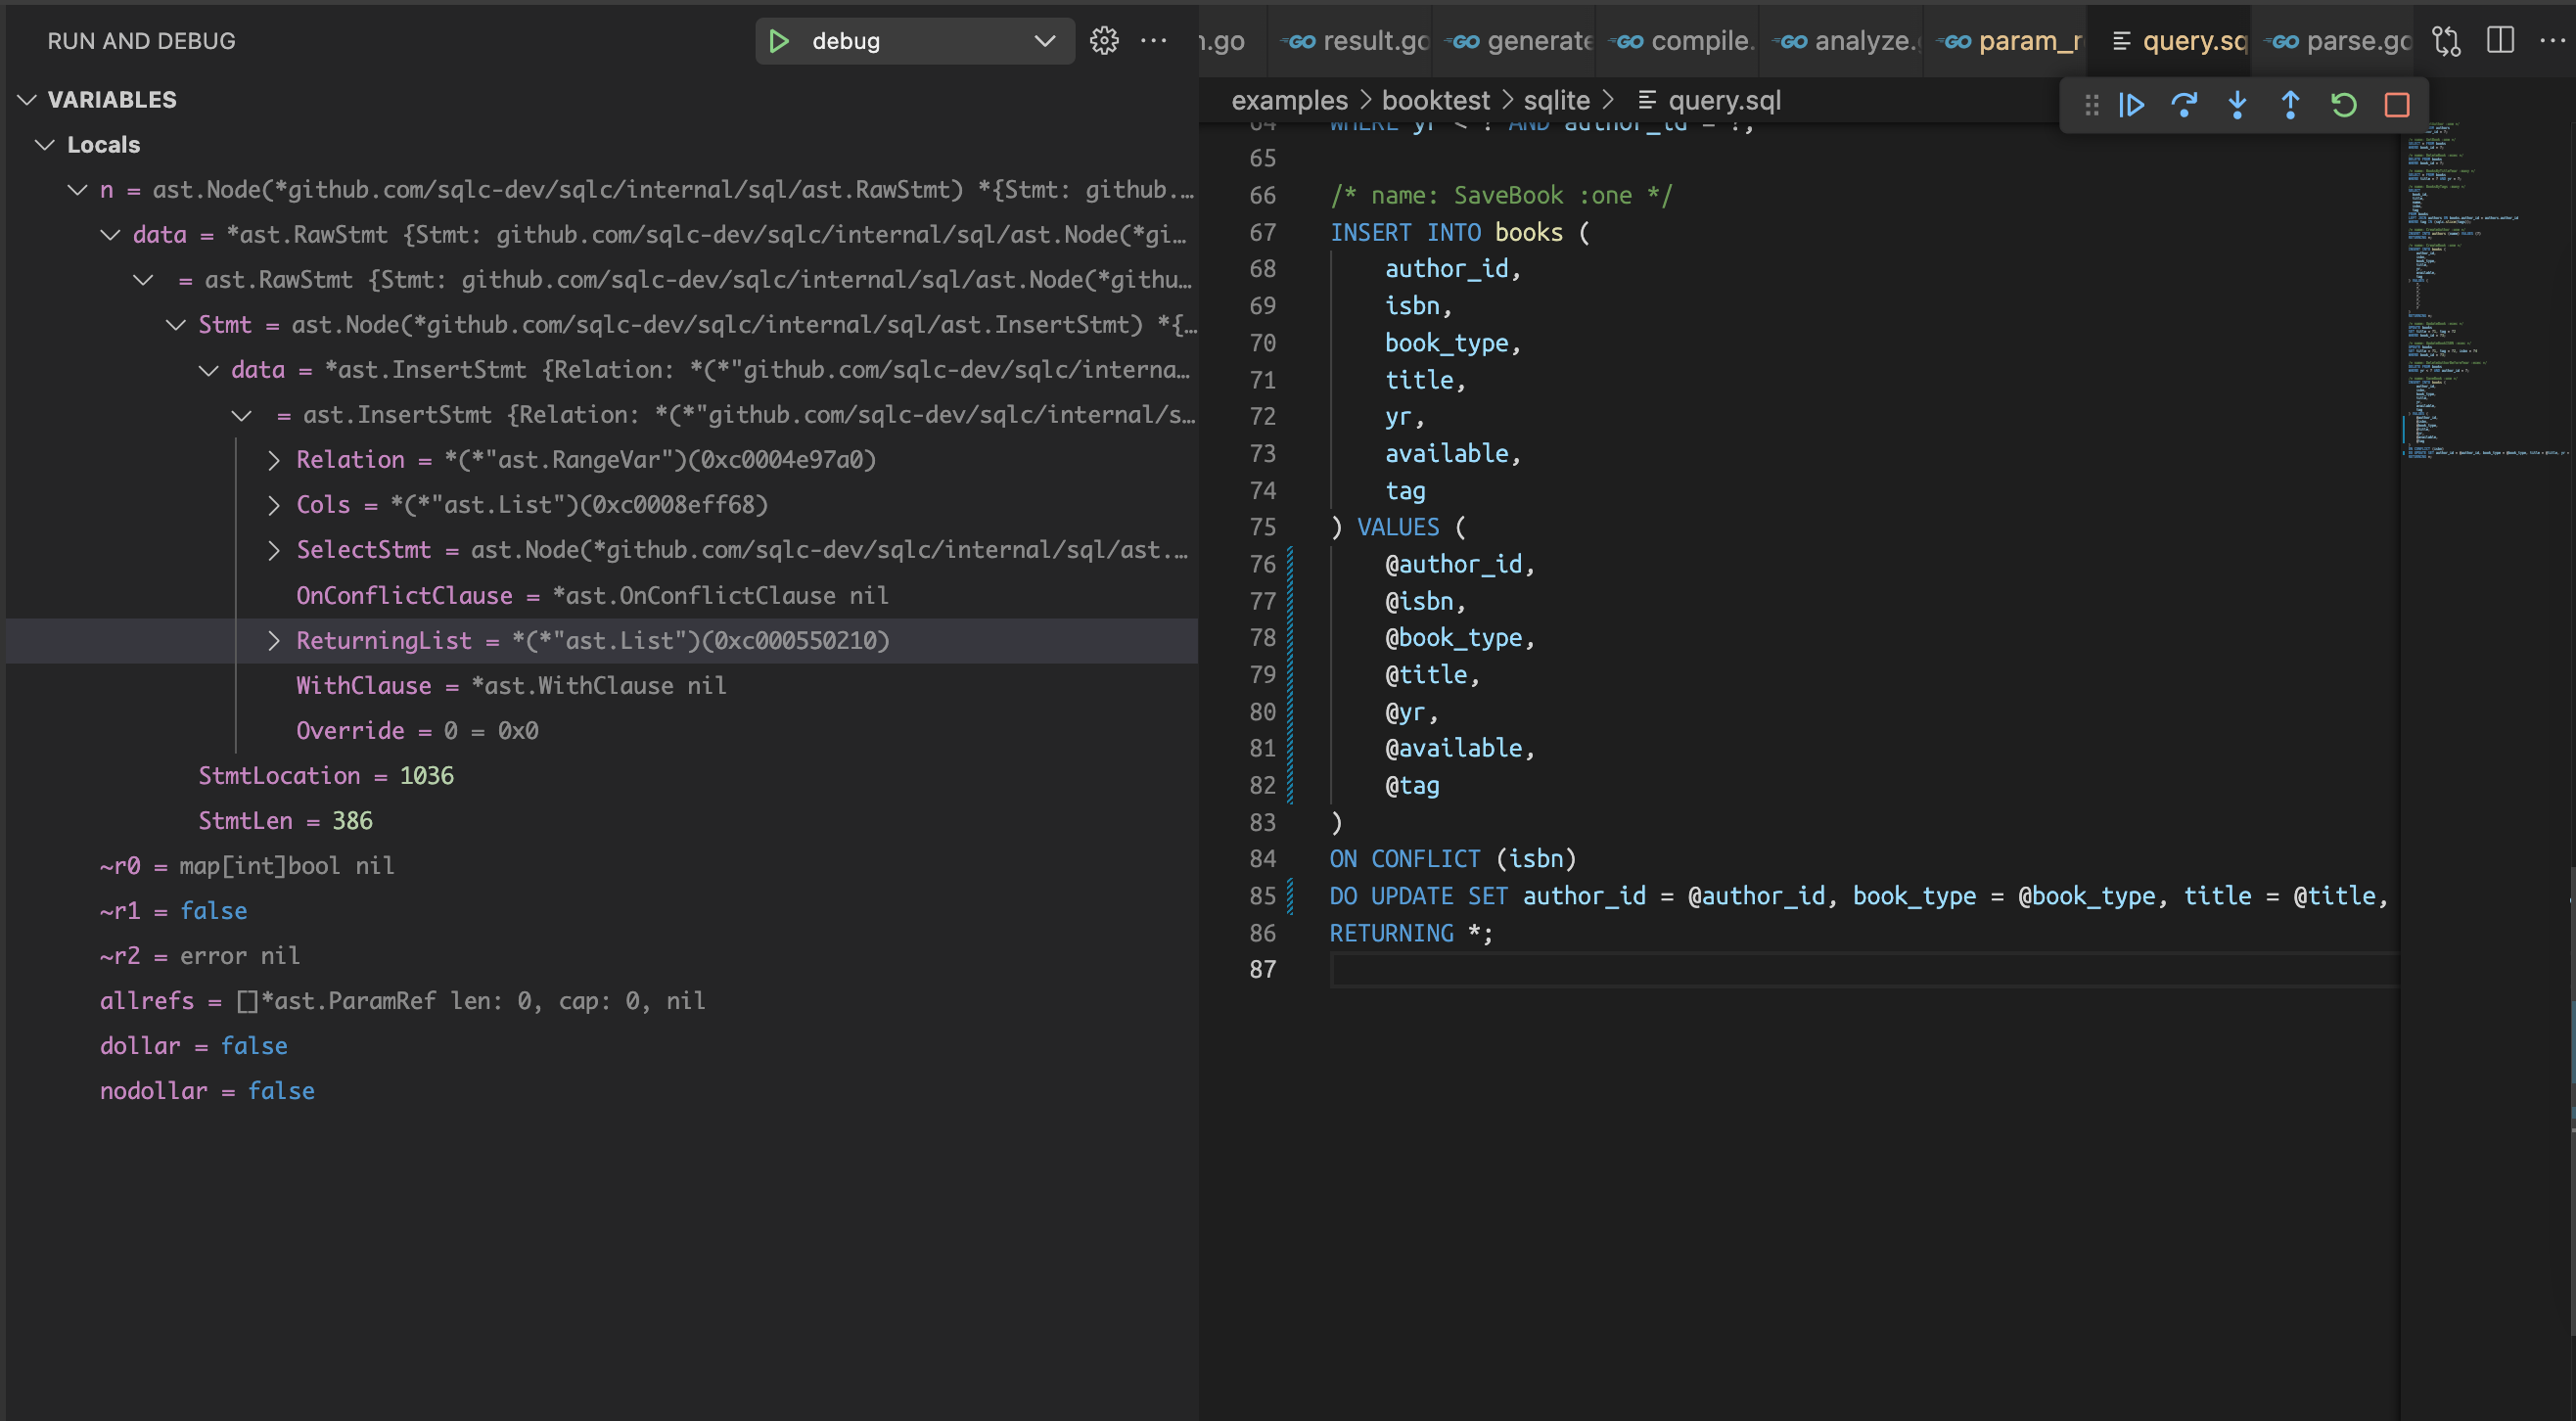Open source control changes icon in editor
Image resolution: width=2576 pixels, height=1421 pixels.
click(x=2446, y=41)
